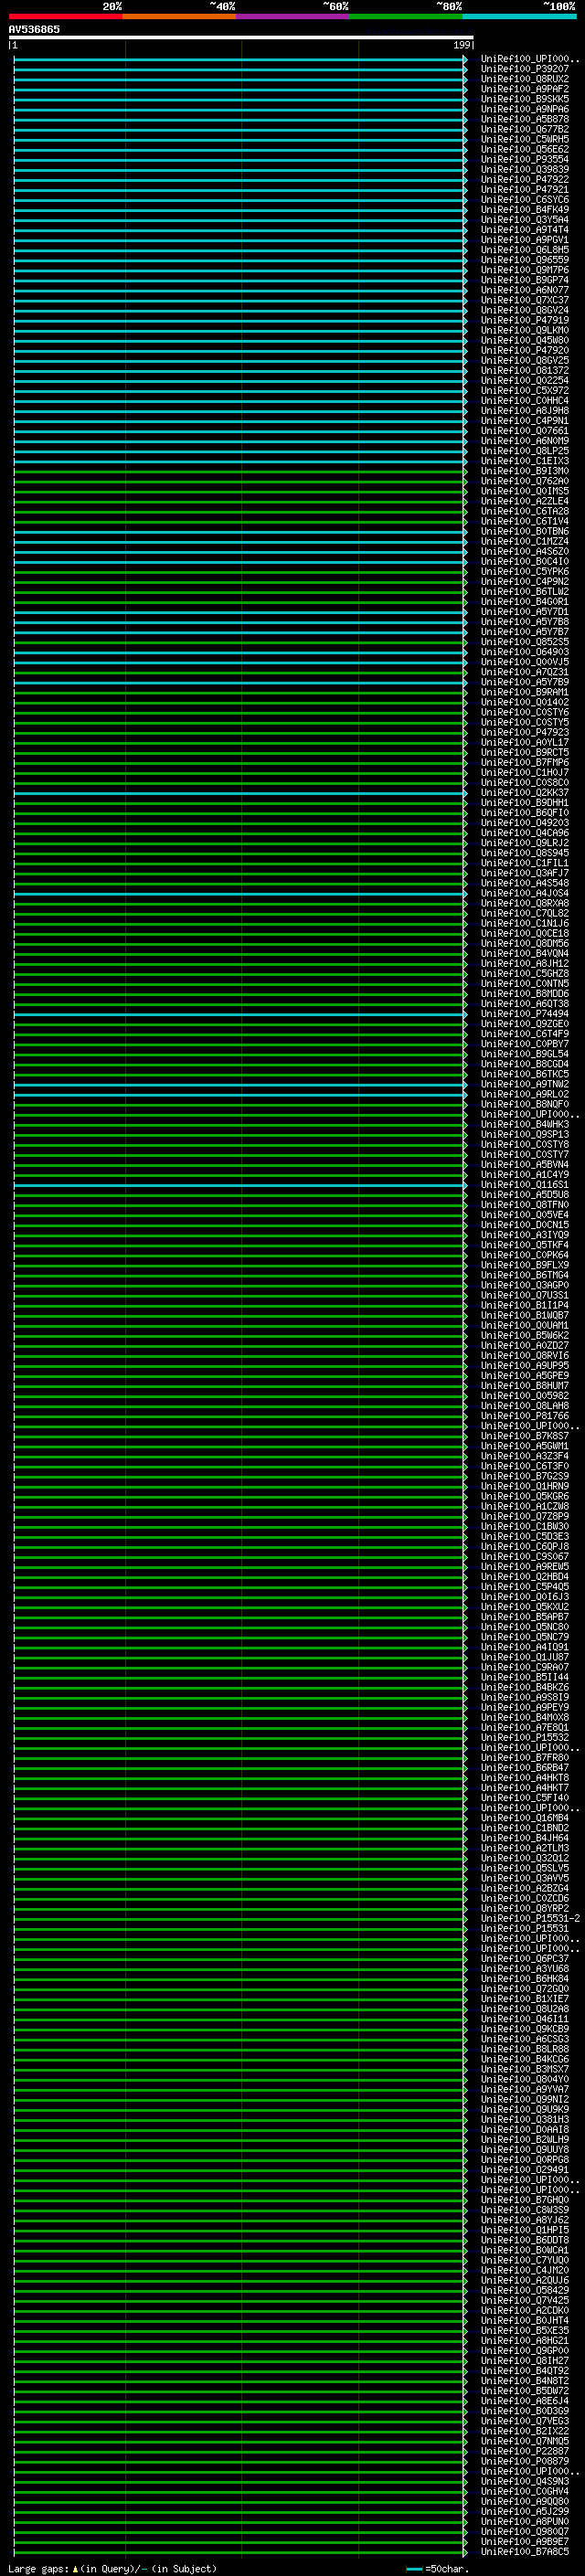
Task: Click the red 20% identity legend segment
Action: [65, 16]
